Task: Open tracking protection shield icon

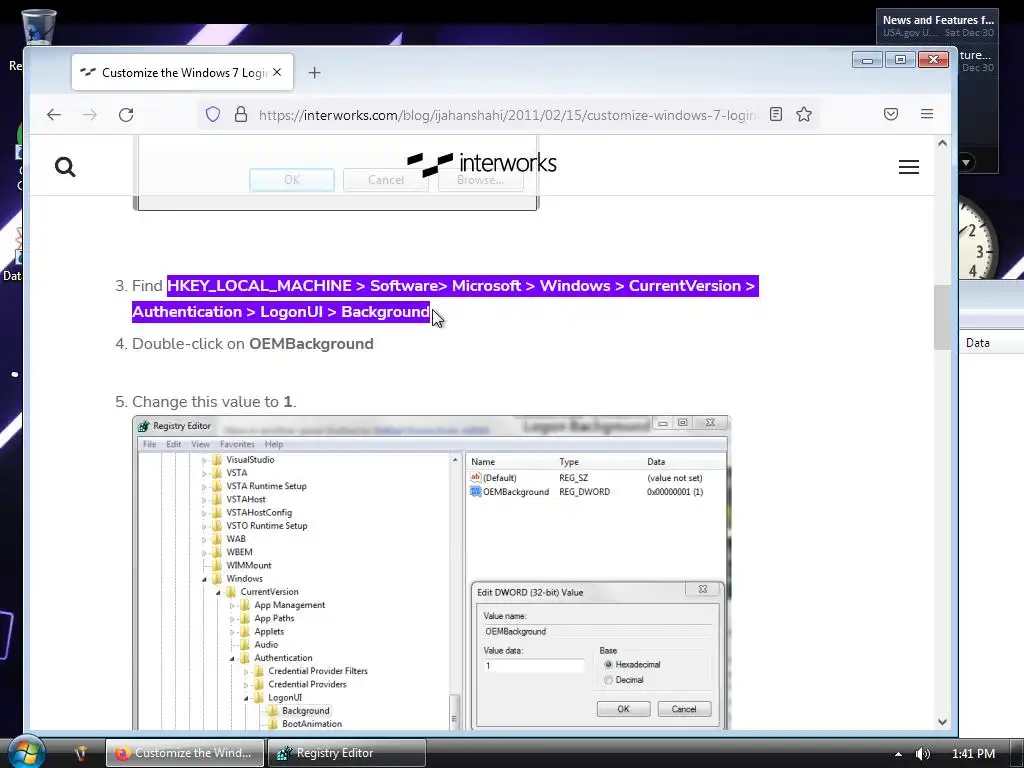Action: tap(213, 115)
